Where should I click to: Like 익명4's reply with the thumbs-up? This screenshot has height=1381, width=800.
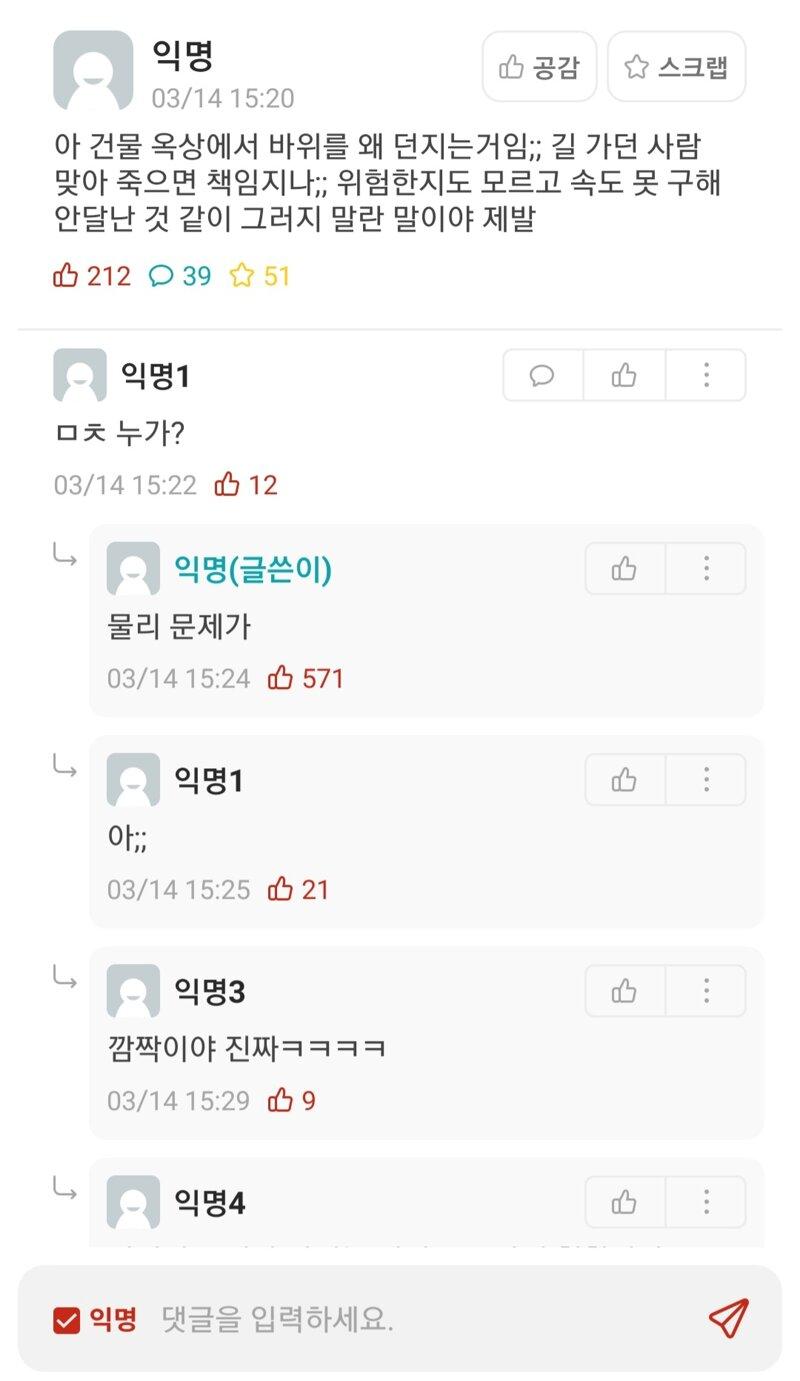point(624,1202)
